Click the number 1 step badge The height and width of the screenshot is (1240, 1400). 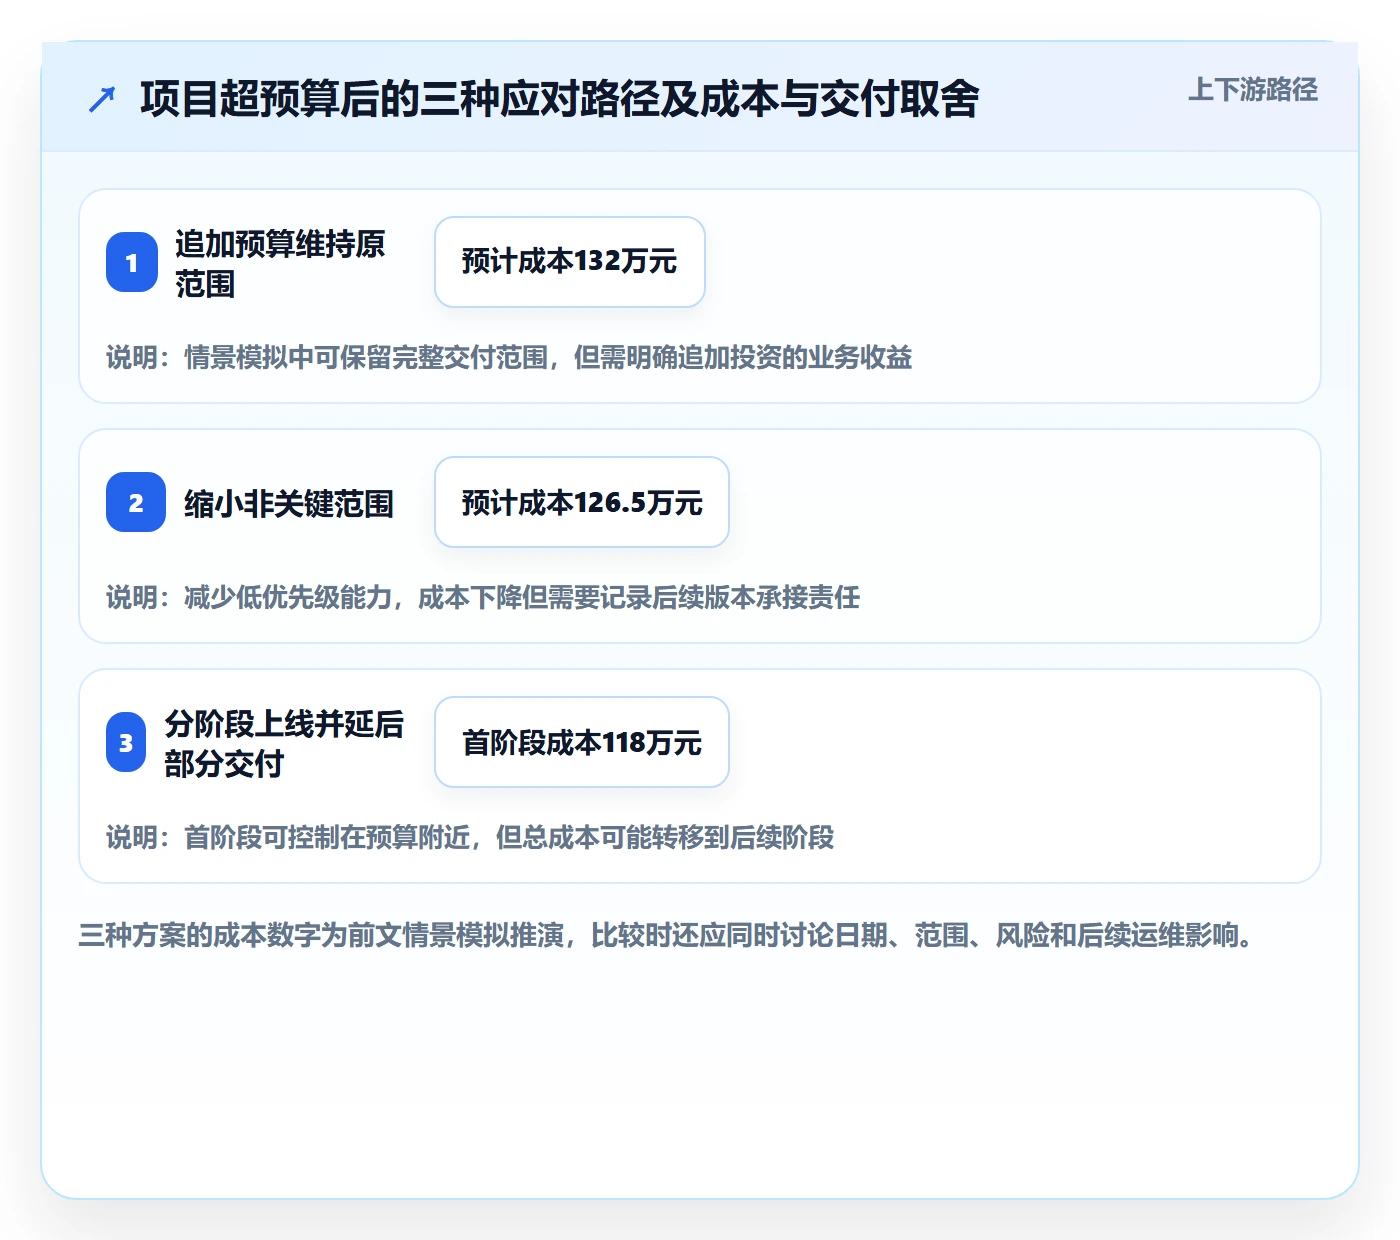coord(132,262)
